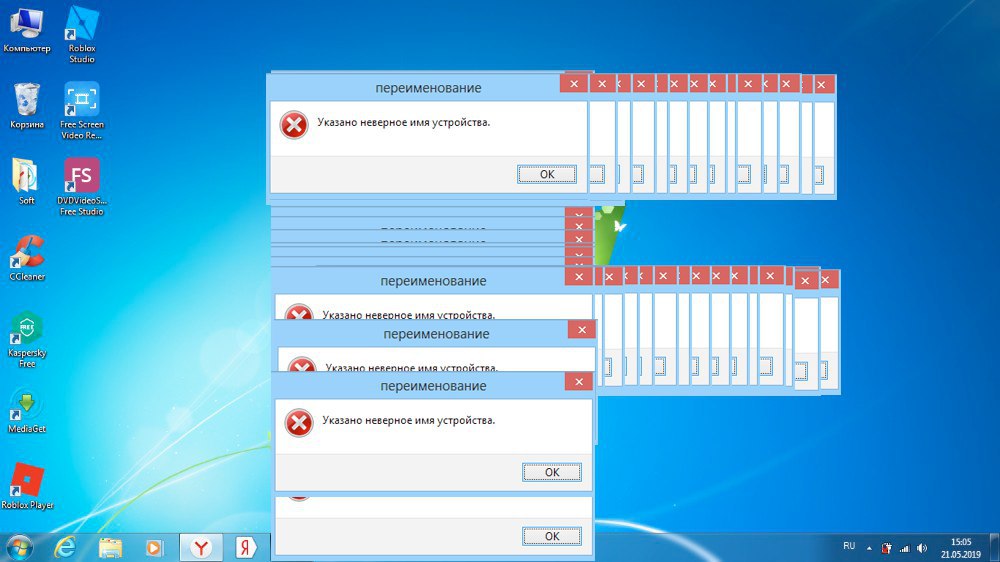Open DVDVideoSoft Free Studio shortcut
Viewport: 1000px width, 562px height.
click(x=82, y=176)
